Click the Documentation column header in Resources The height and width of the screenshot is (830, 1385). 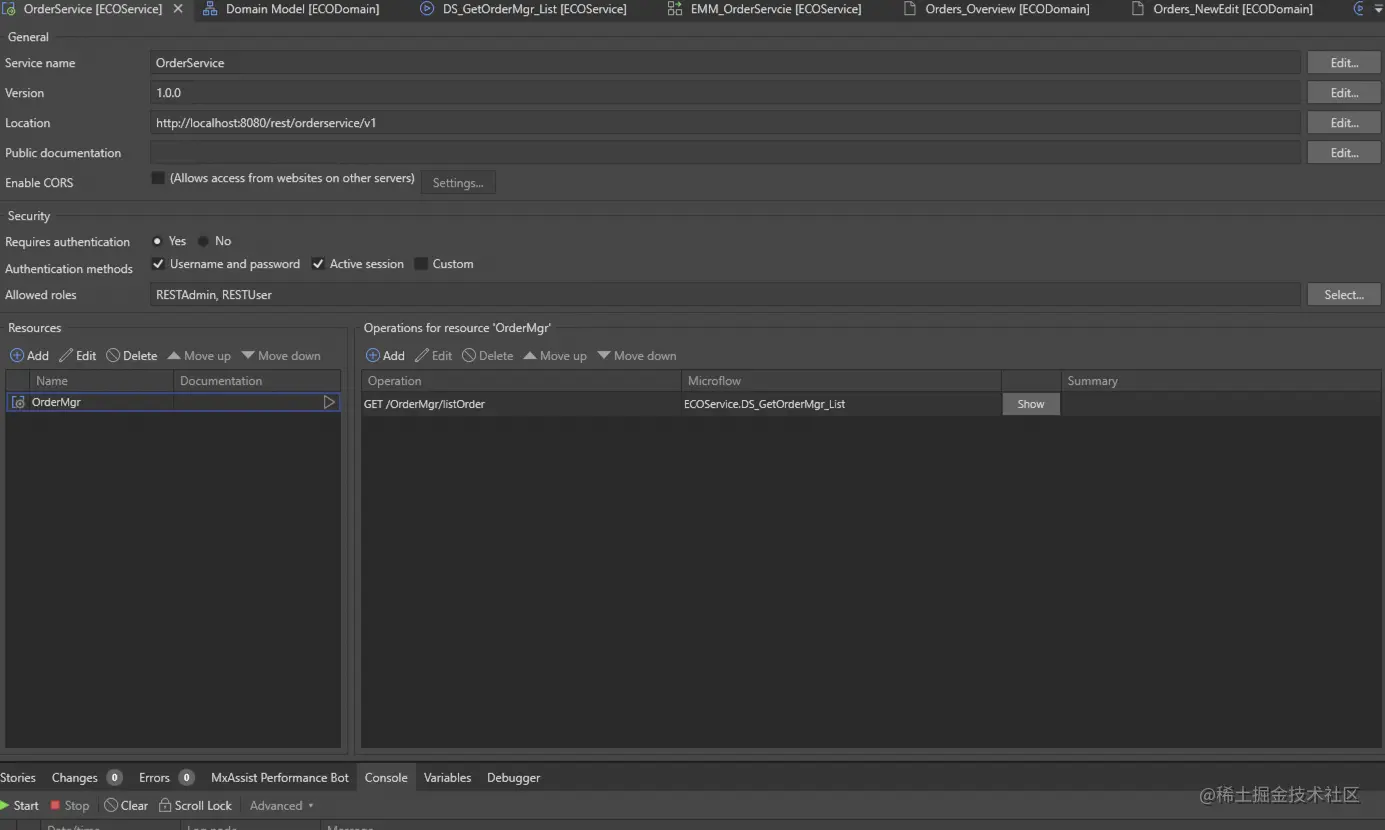pos(257,381)
